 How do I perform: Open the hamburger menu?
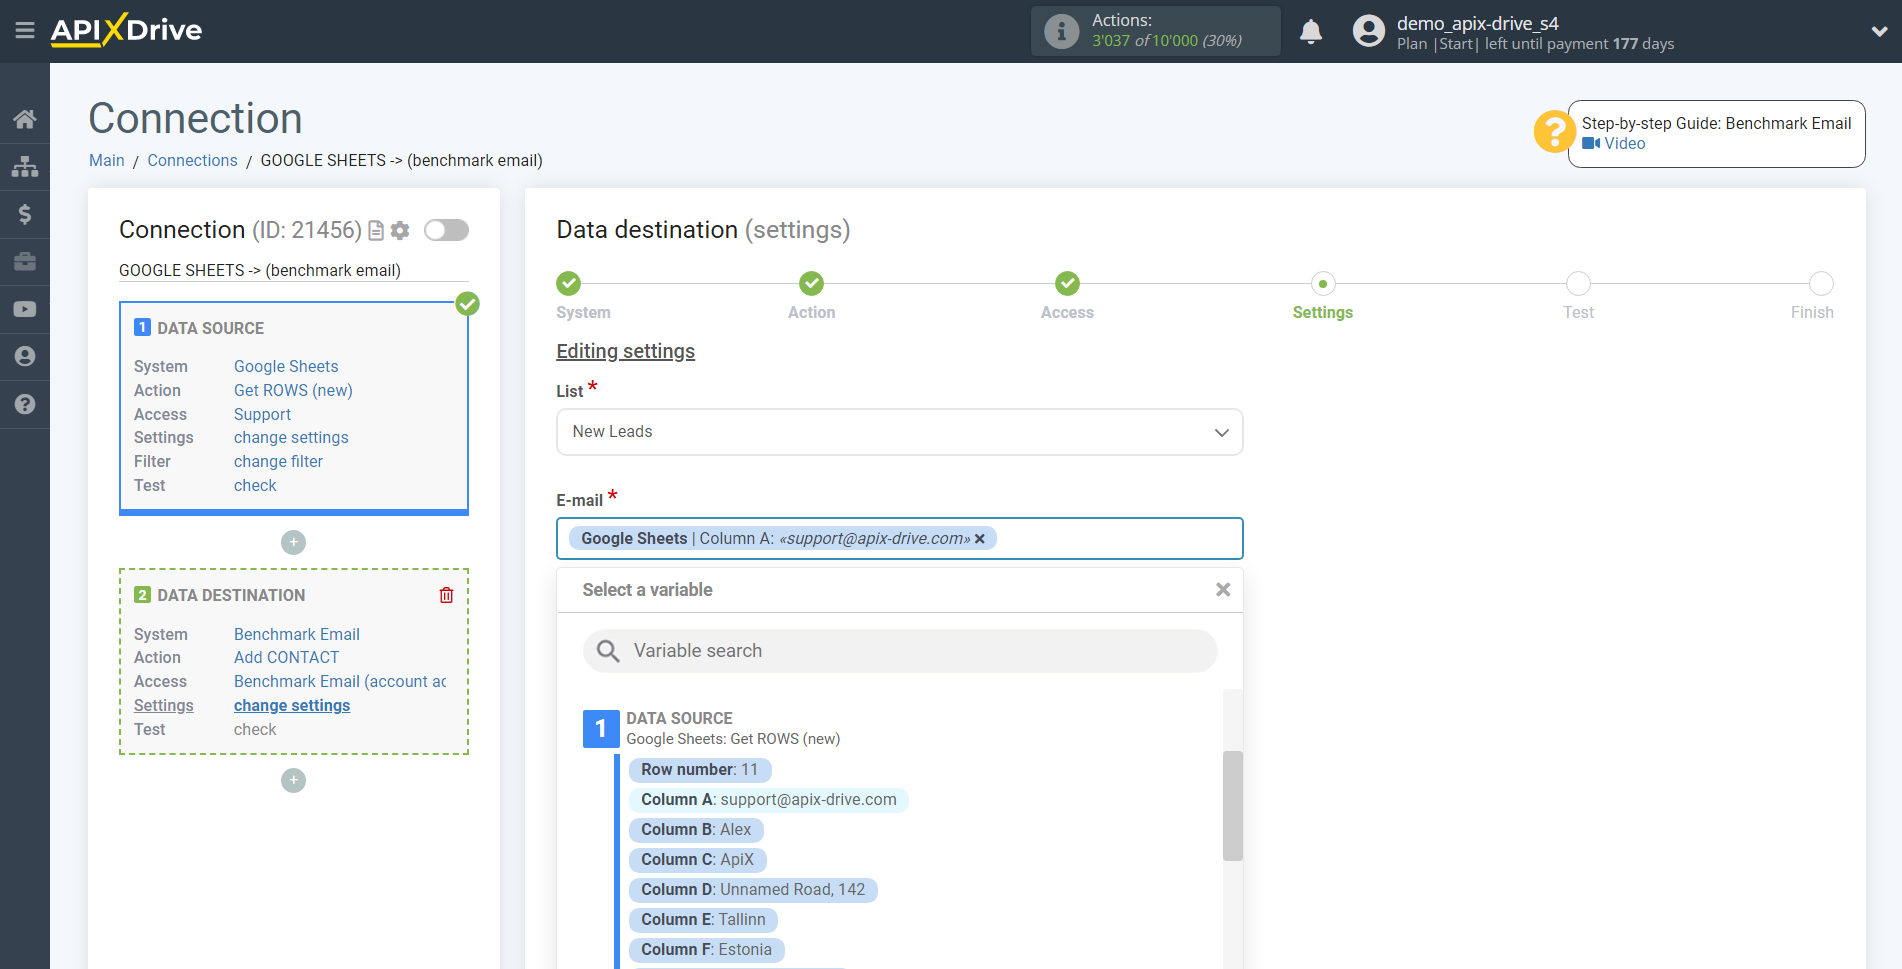tap(25, 31)
